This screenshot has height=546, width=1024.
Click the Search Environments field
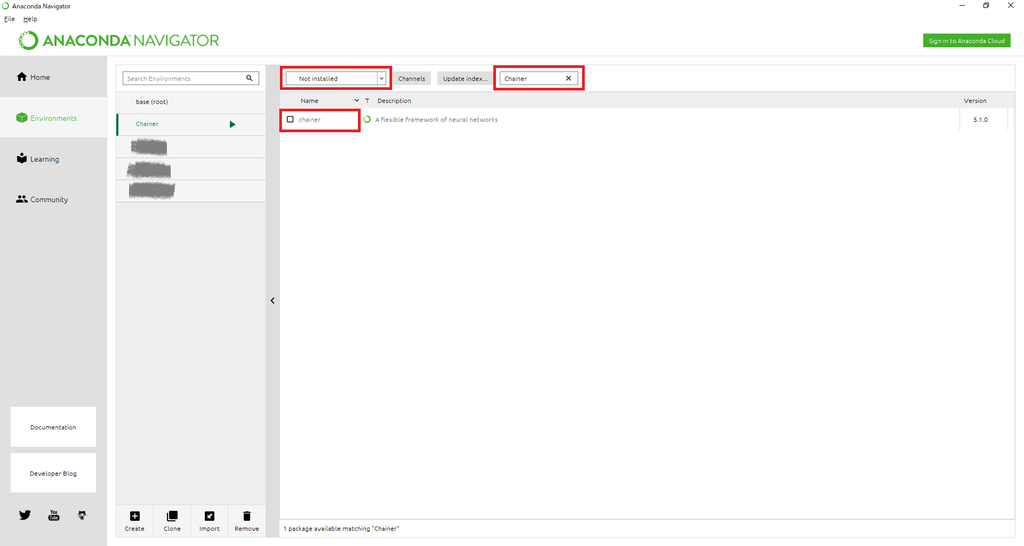(x=190, y=78)
